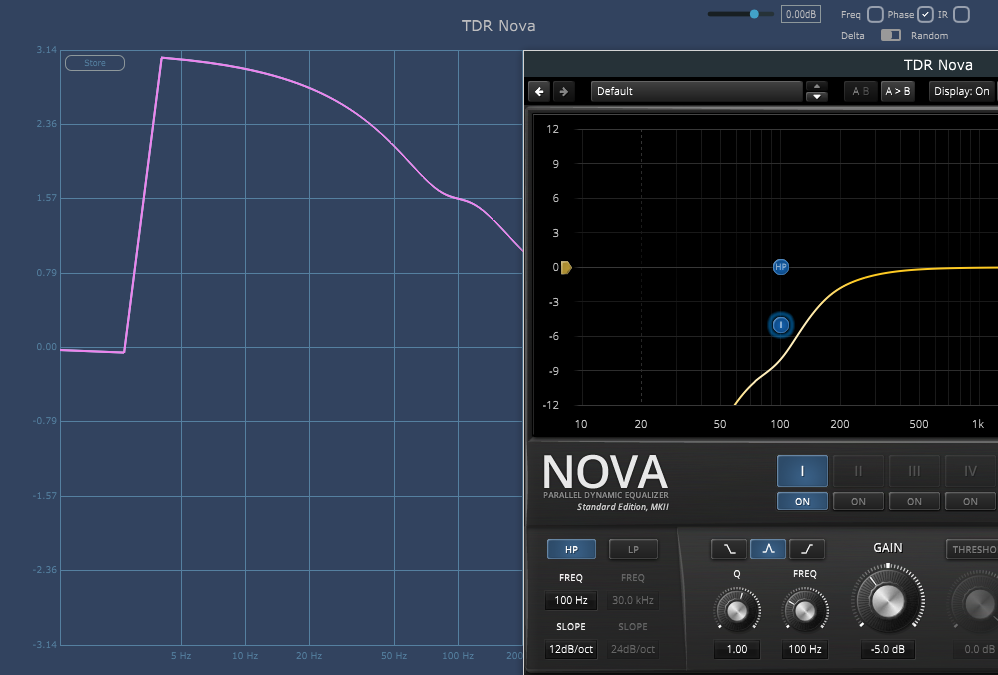The height and width of the screenshot is (675, 998).
Task: Select the low shelf filter shape icon
Action: (729, 549)
